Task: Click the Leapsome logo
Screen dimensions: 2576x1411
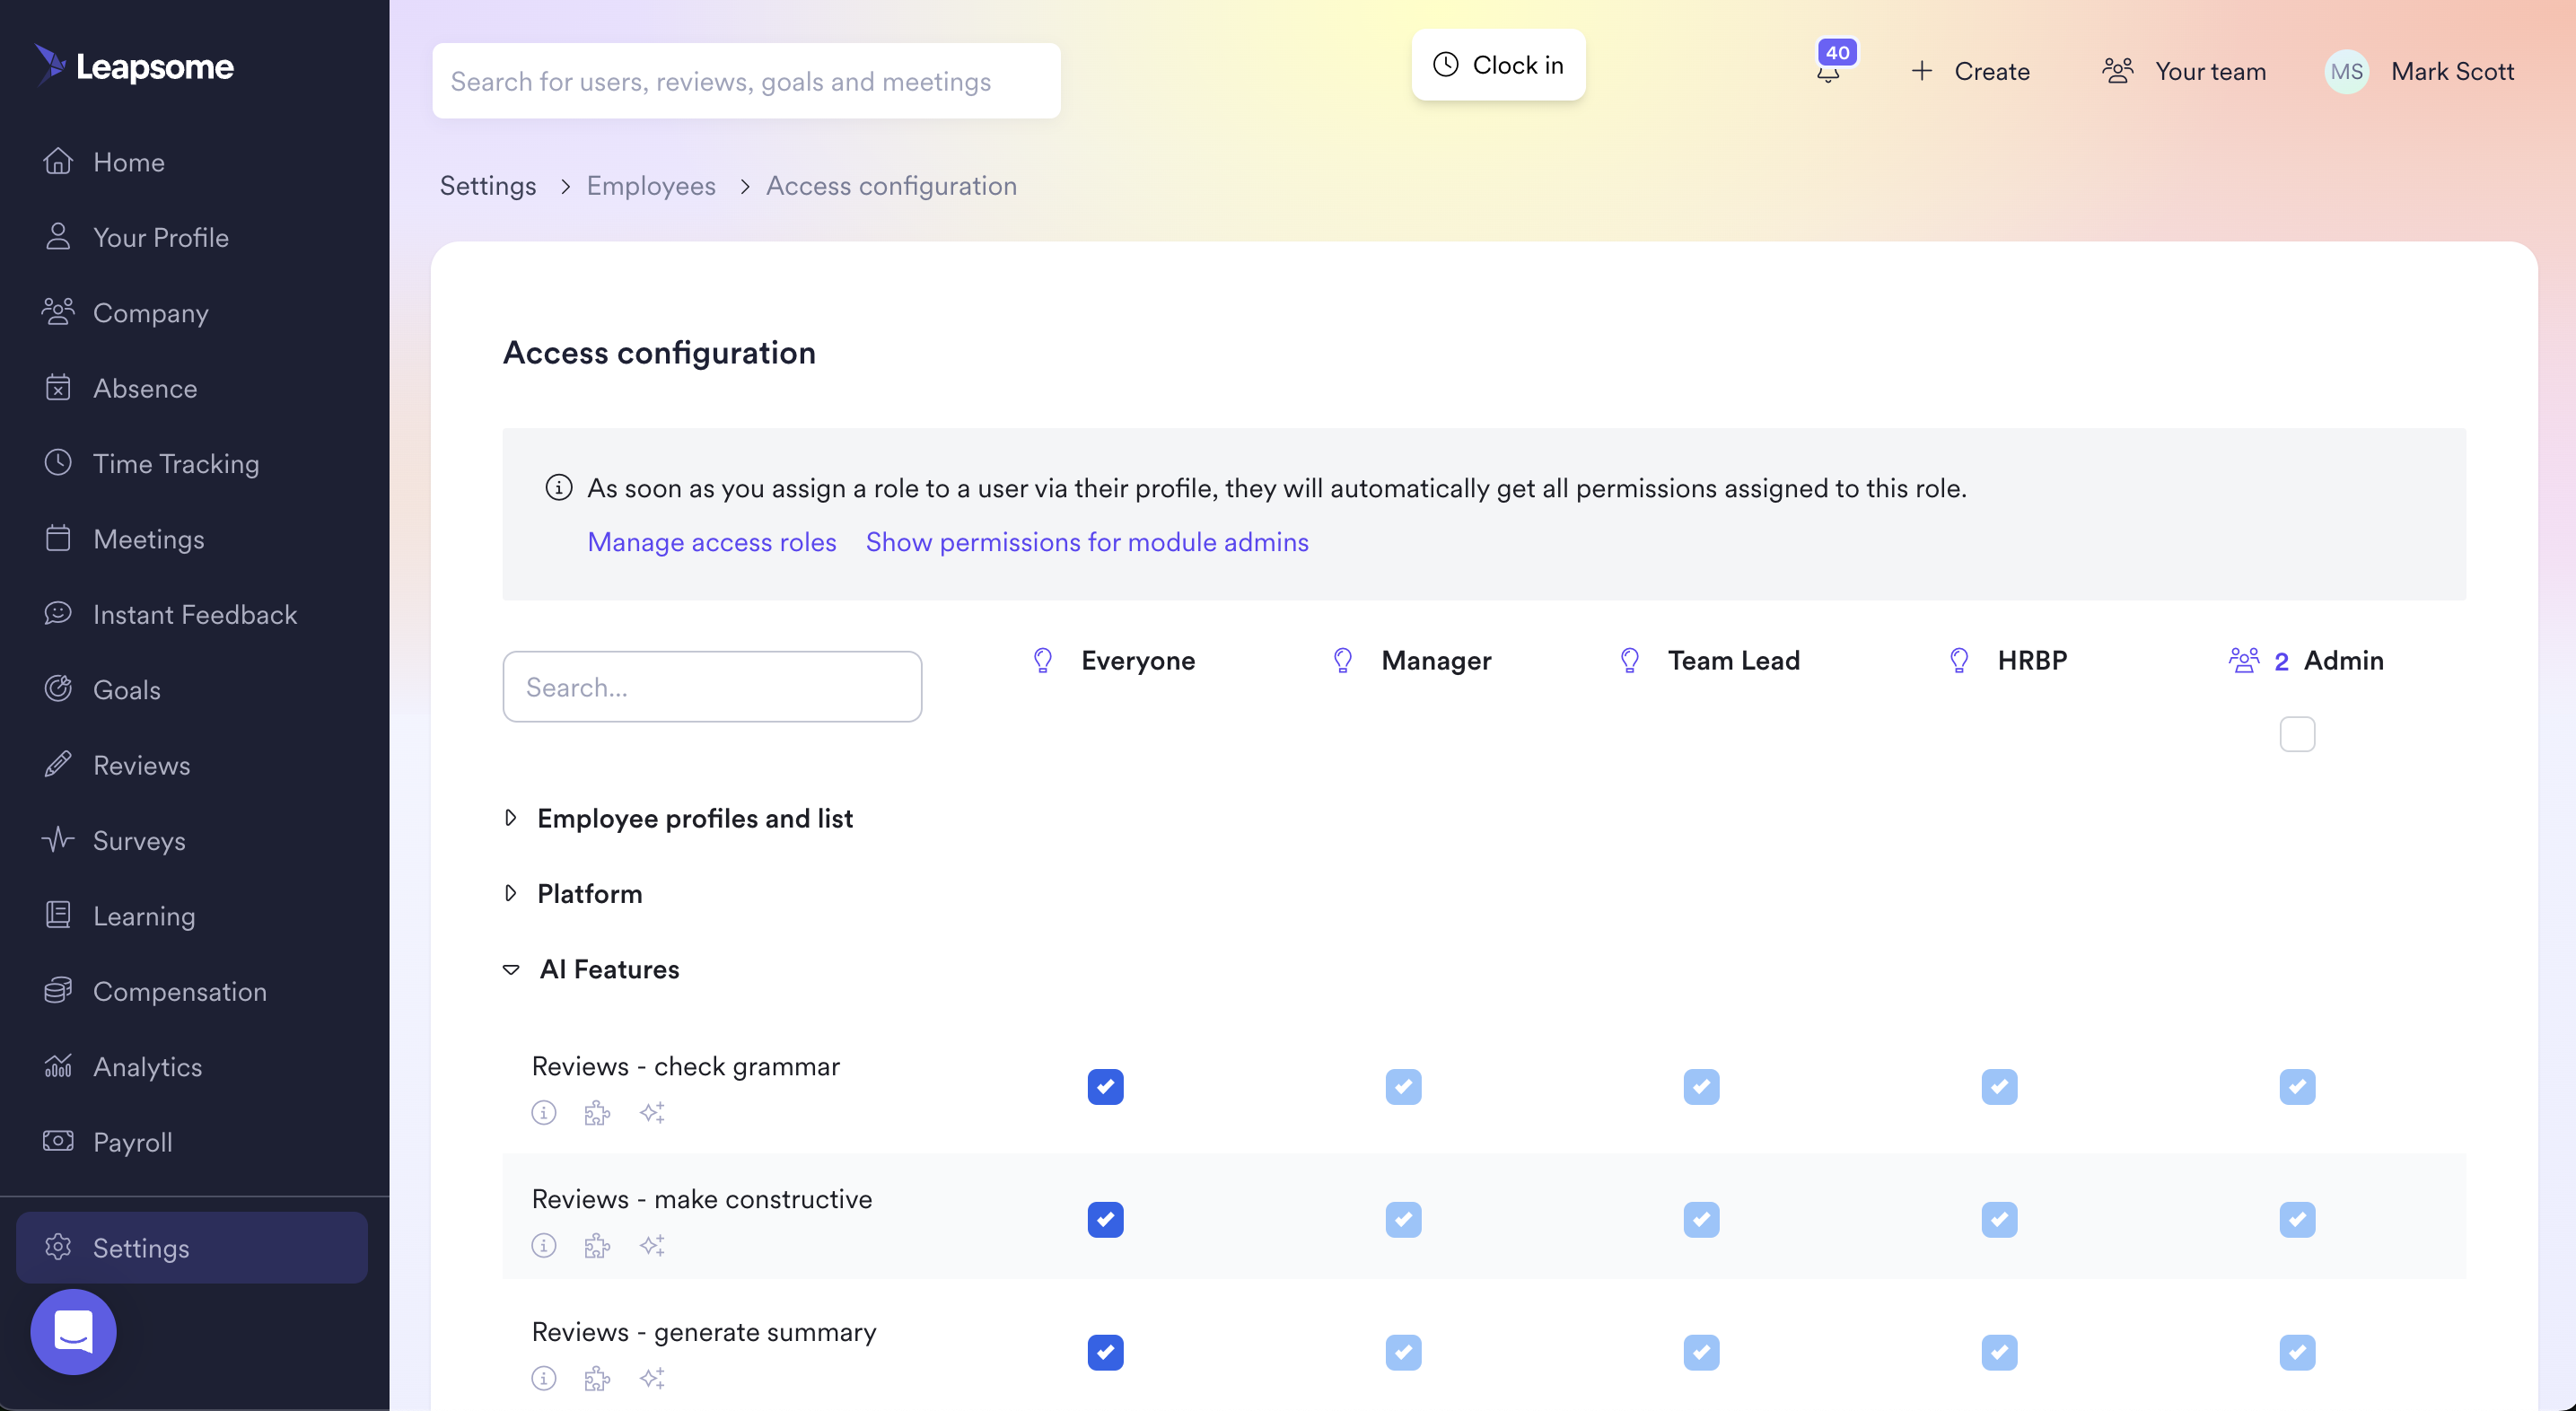Action: click(x=134, y=66)
